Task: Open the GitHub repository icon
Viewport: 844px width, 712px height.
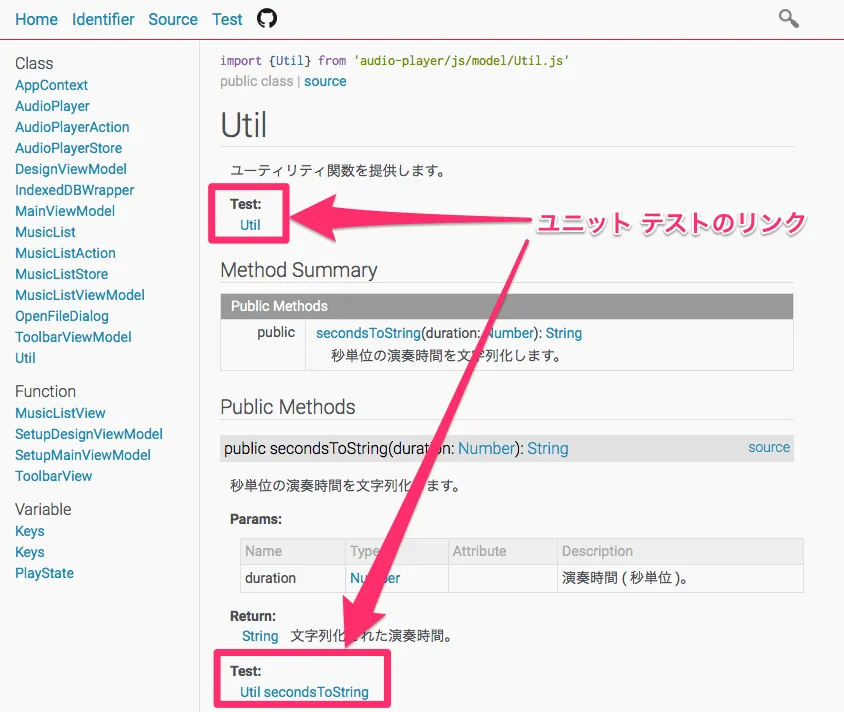Action: [x=267, y=19]
